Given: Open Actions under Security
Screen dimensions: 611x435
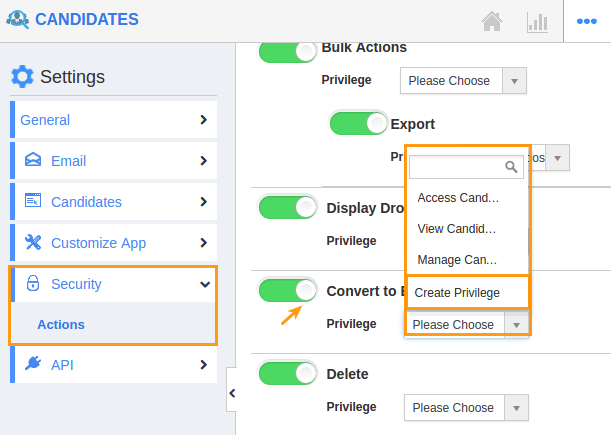Looking at the screenshot, I should [61, 324].
